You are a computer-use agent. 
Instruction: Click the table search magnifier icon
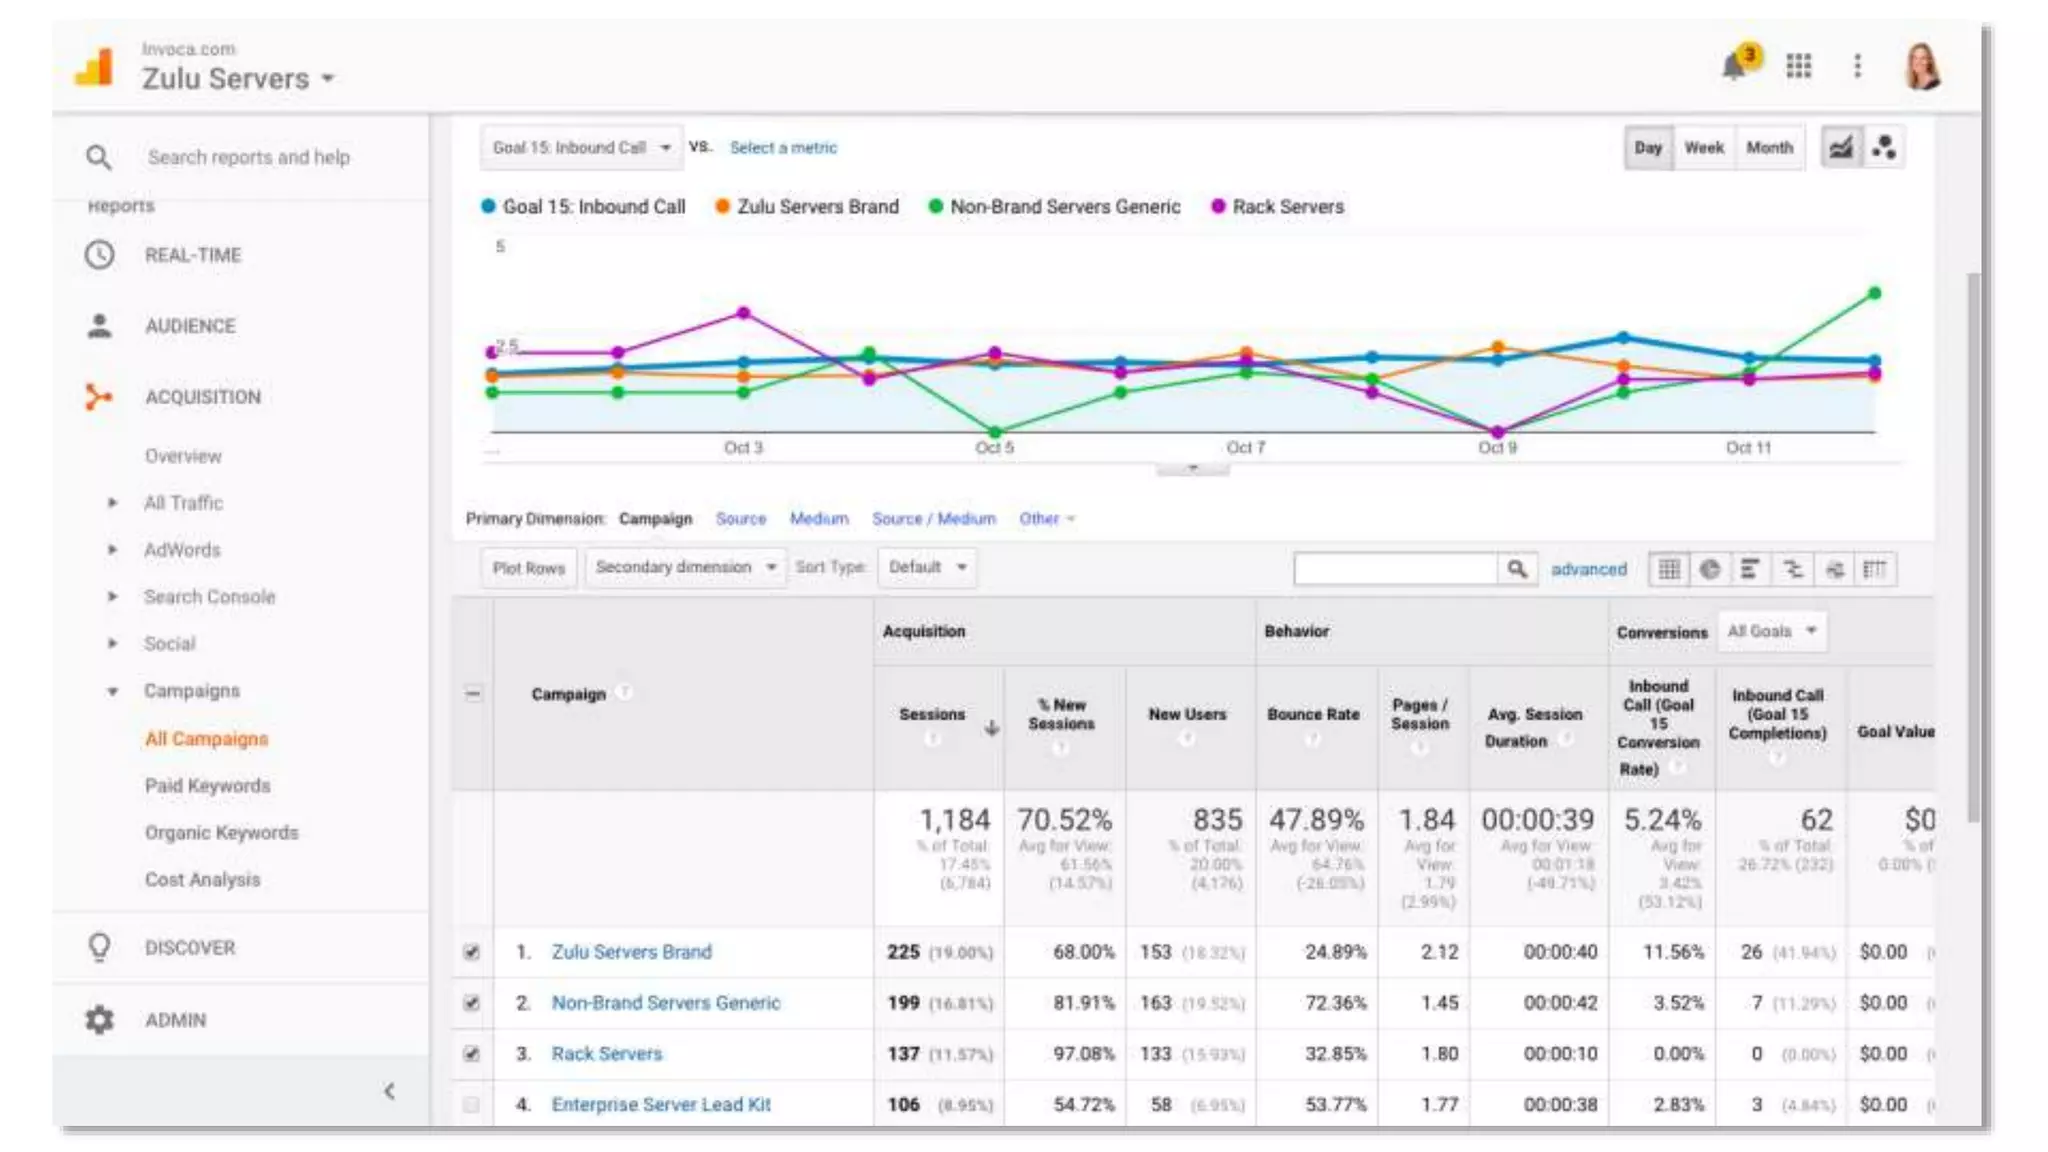click(1517, 569)
